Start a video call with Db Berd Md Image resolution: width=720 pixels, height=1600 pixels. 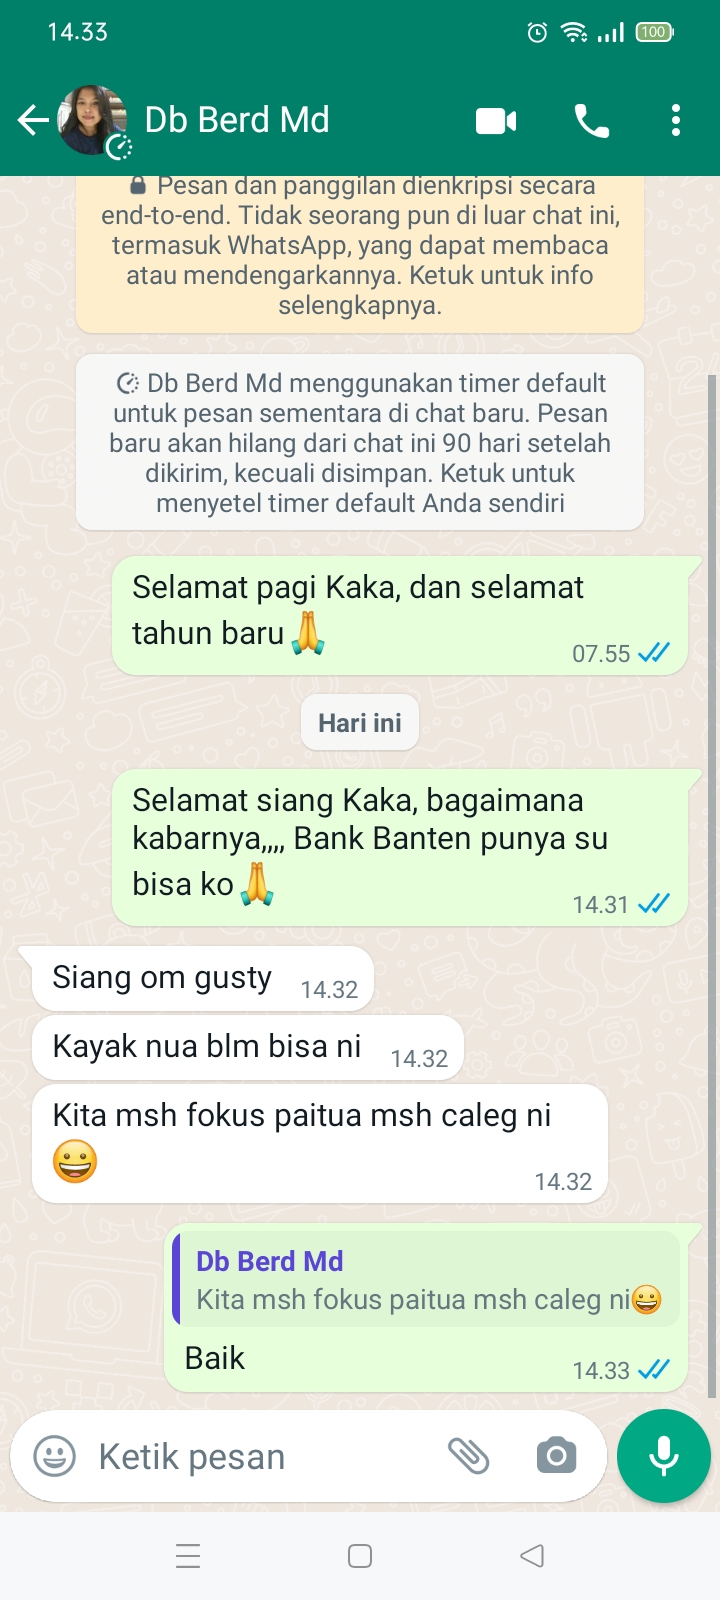pyautogui.click(x=496, y=121)
